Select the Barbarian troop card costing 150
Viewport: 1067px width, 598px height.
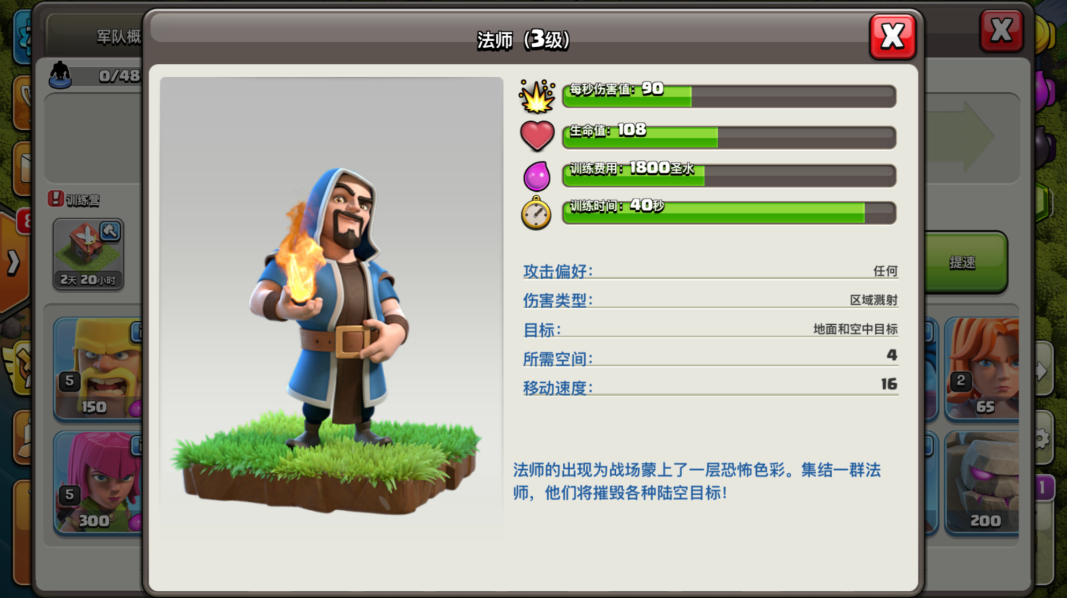[98, 368]
